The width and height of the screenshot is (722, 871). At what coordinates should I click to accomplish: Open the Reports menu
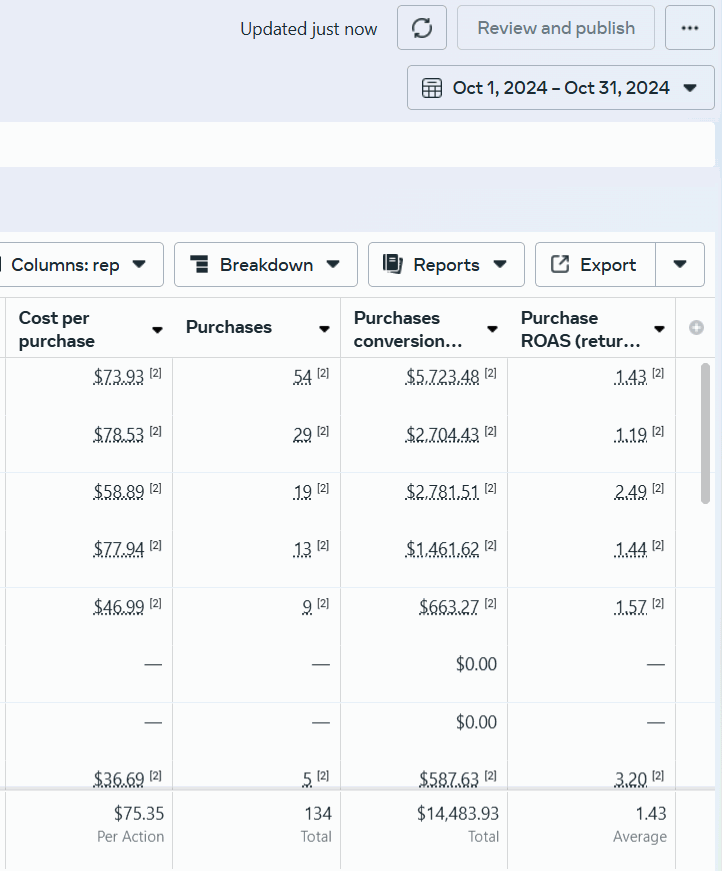tap(446, 264)
